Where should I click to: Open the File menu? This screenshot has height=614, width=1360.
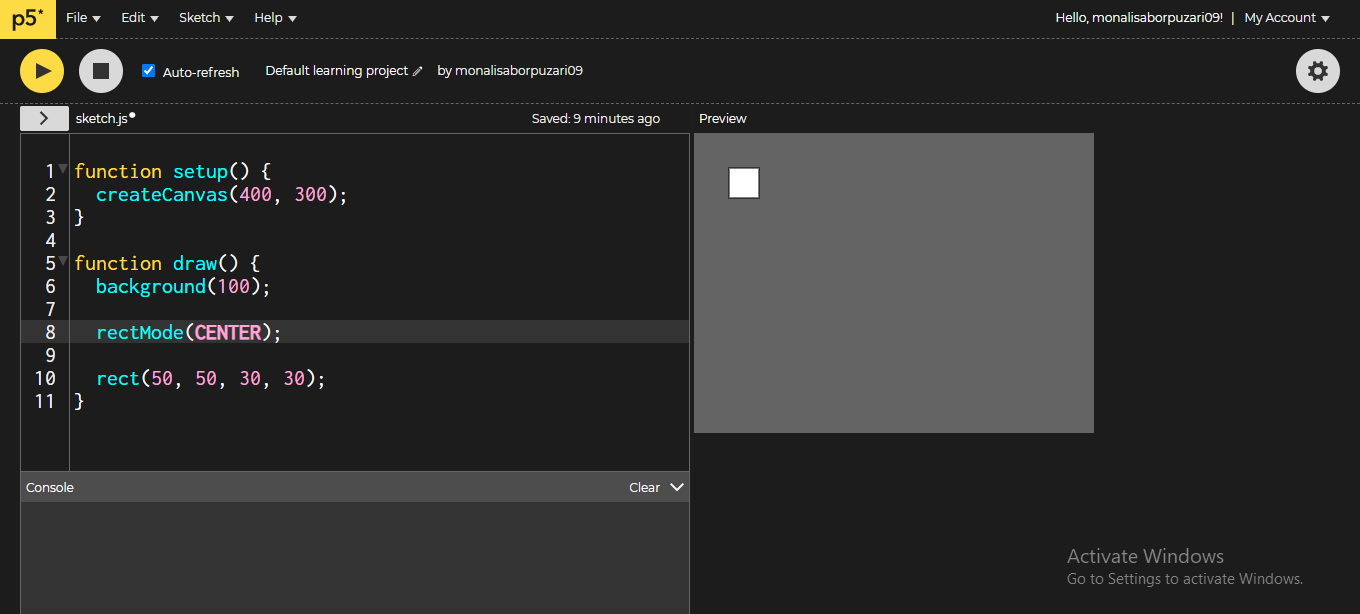tap(83, 18)
